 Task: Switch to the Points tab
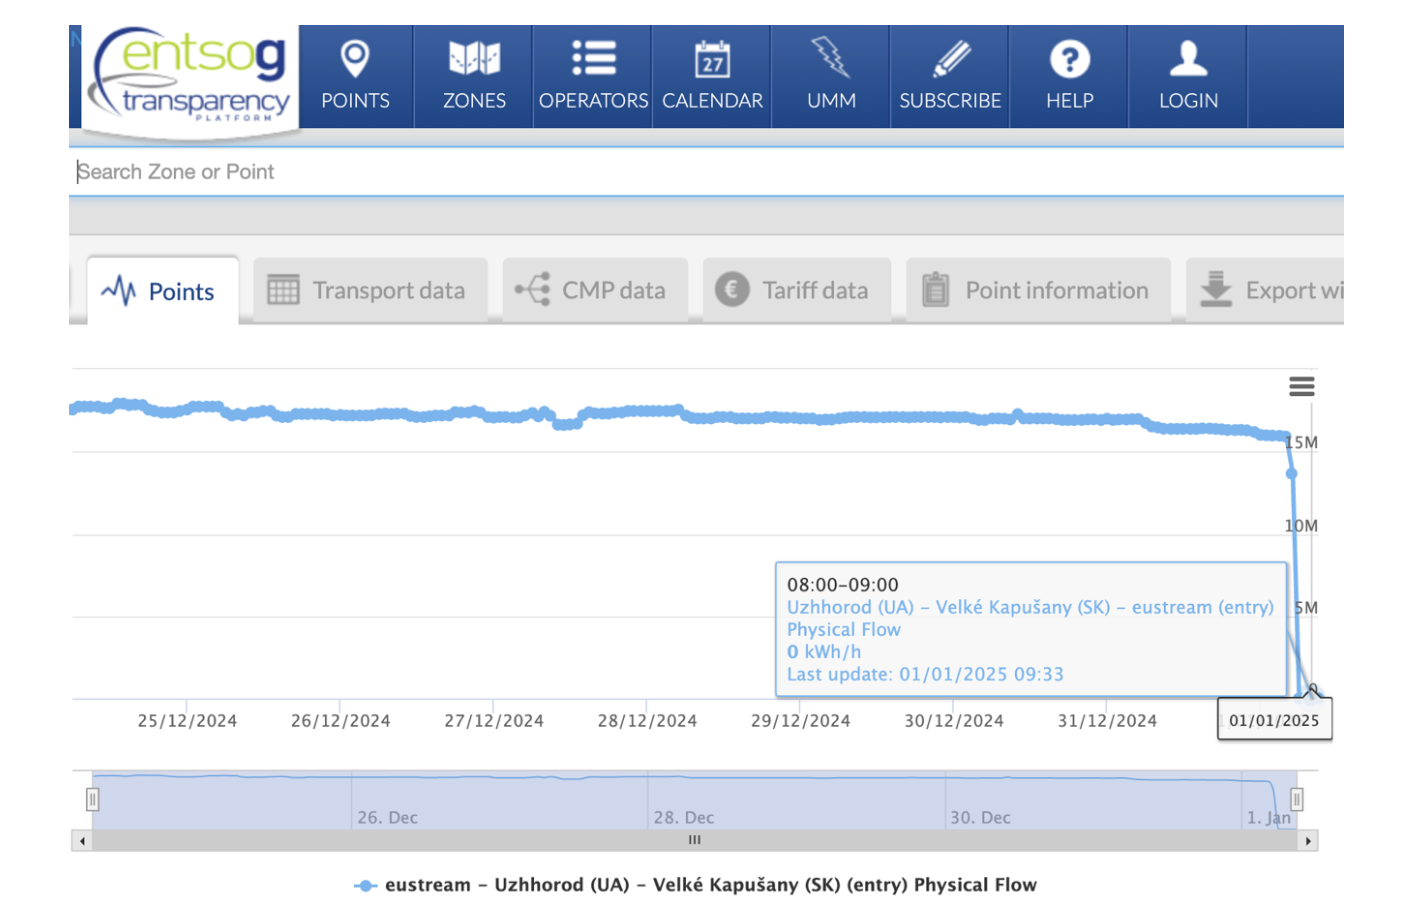click(x=163, y=291)
